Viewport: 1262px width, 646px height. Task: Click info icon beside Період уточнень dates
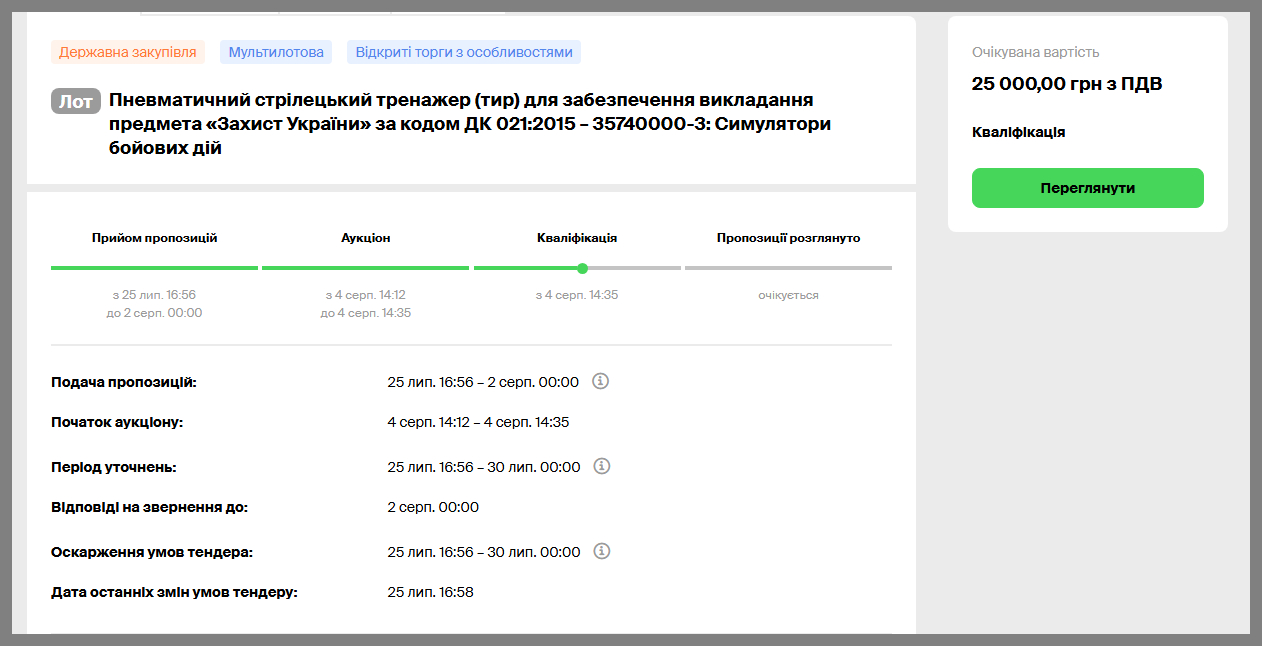601,466
